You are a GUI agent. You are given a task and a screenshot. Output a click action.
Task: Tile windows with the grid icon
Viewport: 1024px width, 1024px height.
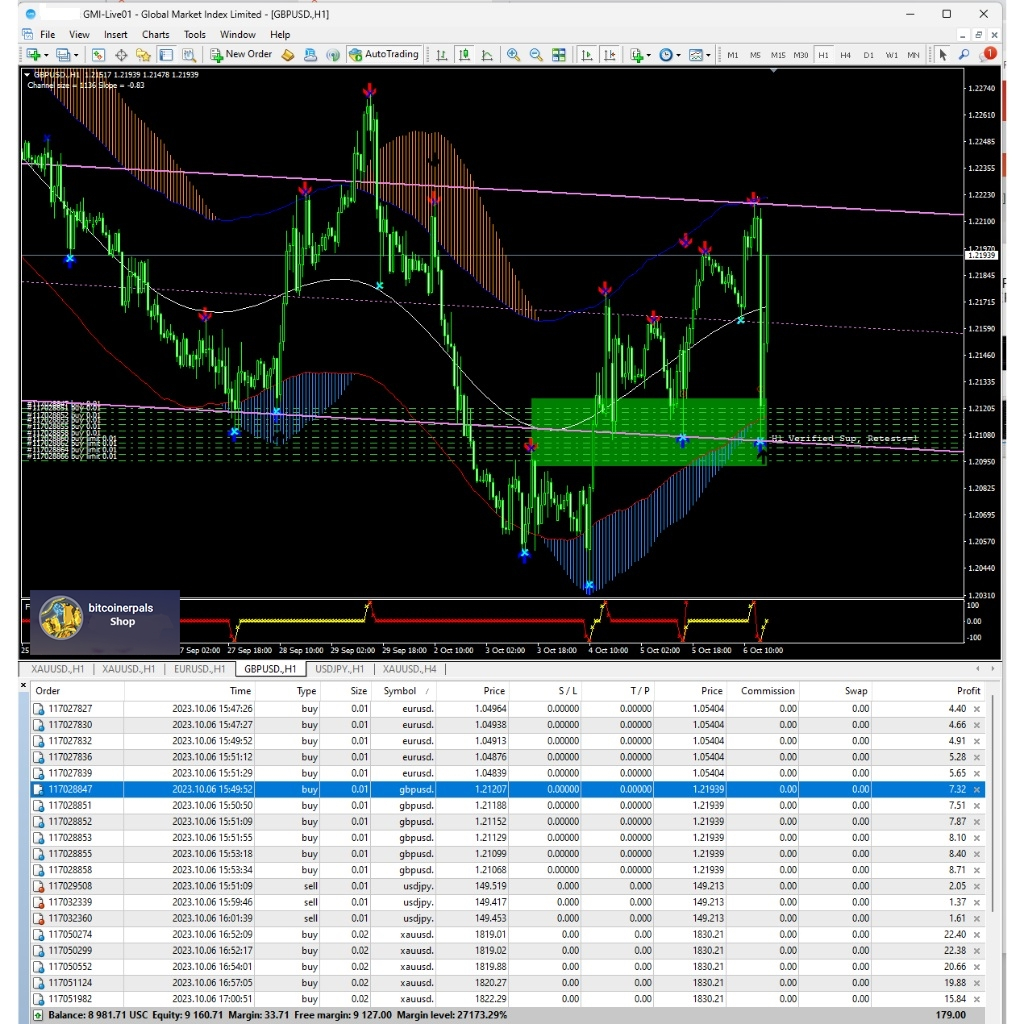(x=559, y=55)
